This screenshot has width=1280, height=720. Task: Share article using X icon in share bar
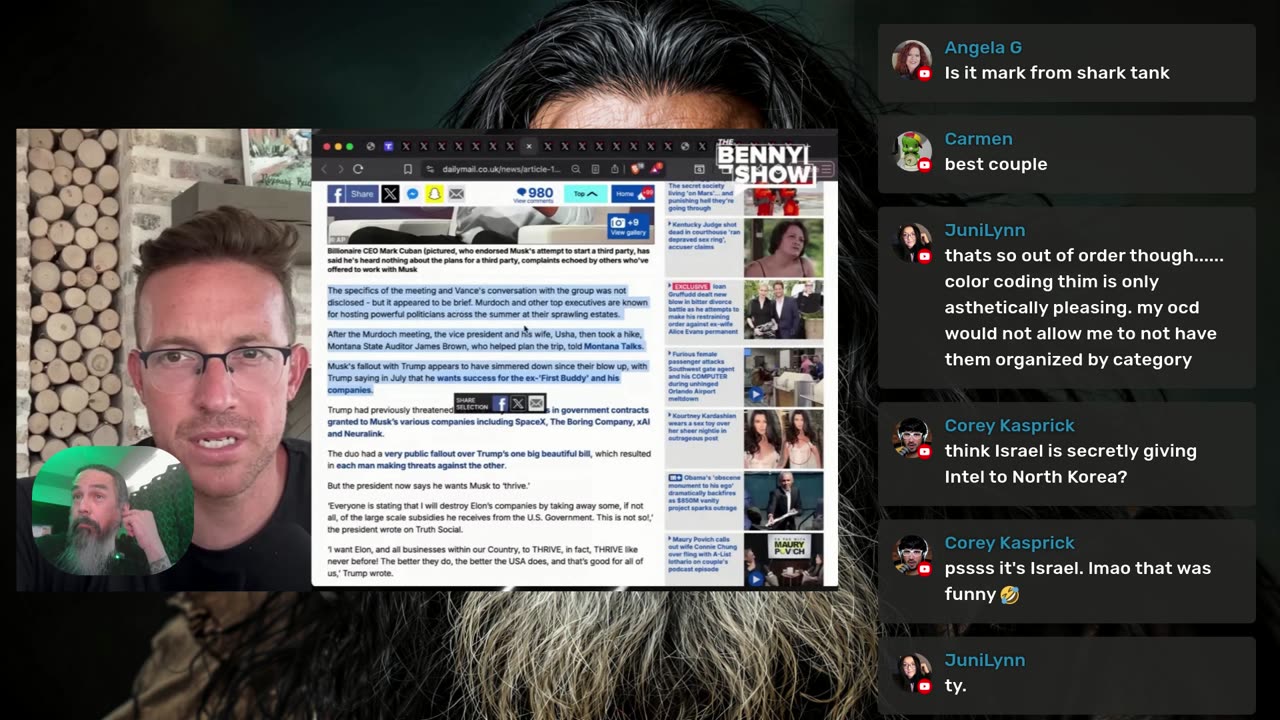coord(390,194)
